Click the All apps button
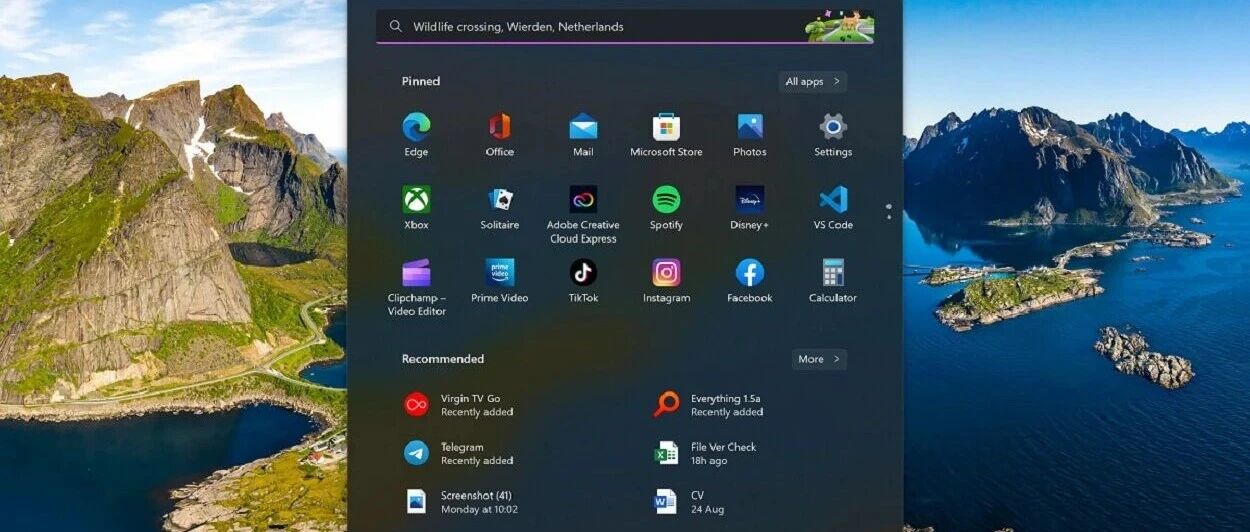The height and width of the screenshot is (532, 1250). 812,82
